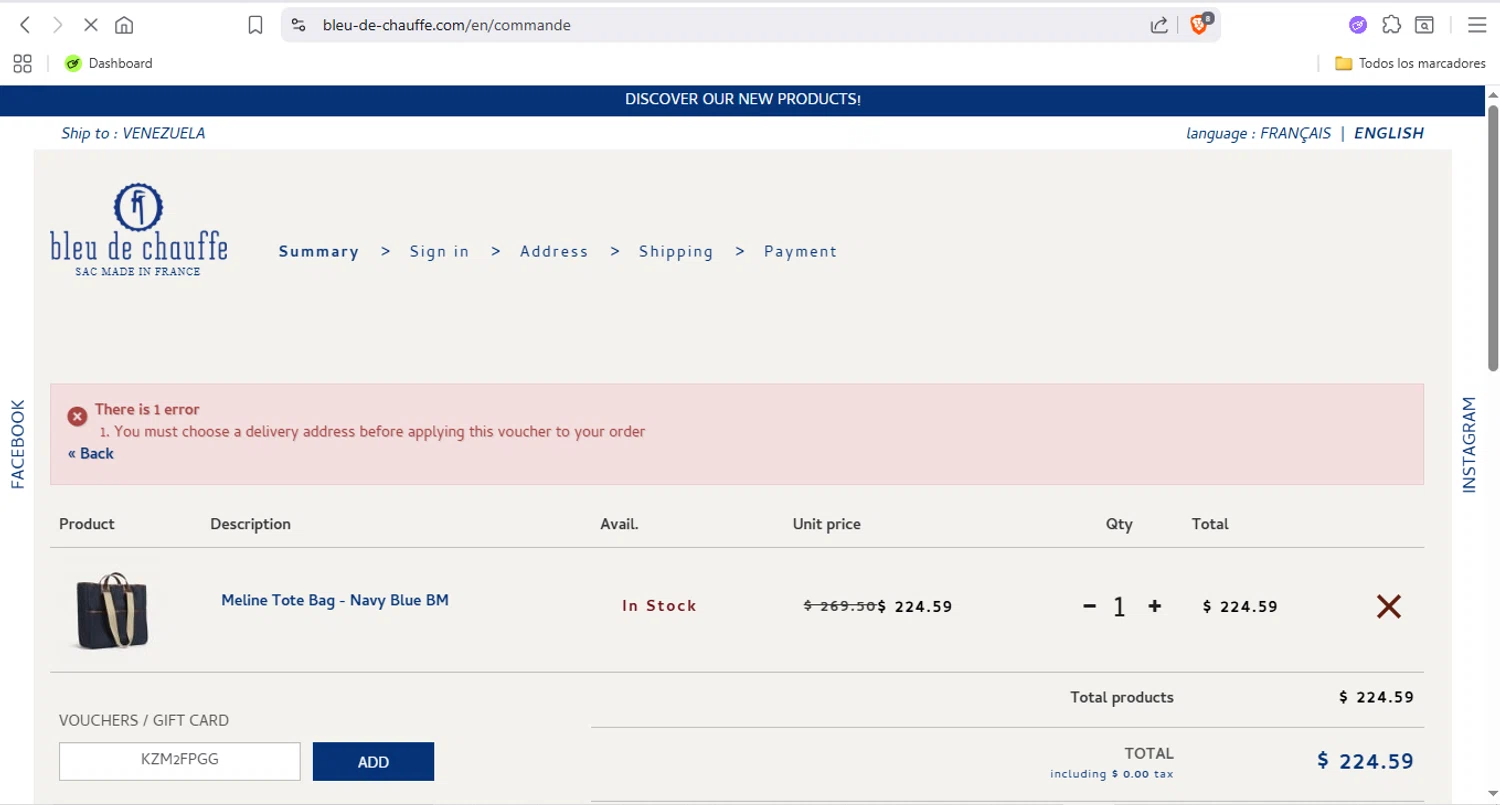Screen dimensions: 1500x805
Task: Open the purple extension icon
Action: point(1358,25)
